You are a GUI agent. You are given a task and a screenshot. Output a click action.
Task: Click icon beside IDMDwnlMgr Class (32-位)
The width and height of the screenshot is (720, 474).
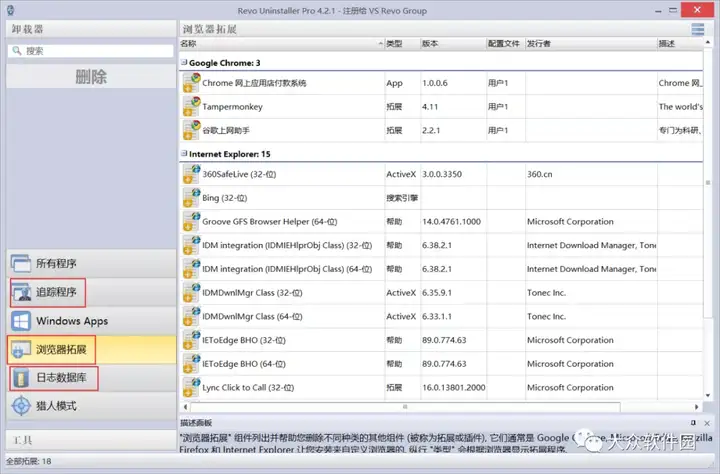(191, 293)
